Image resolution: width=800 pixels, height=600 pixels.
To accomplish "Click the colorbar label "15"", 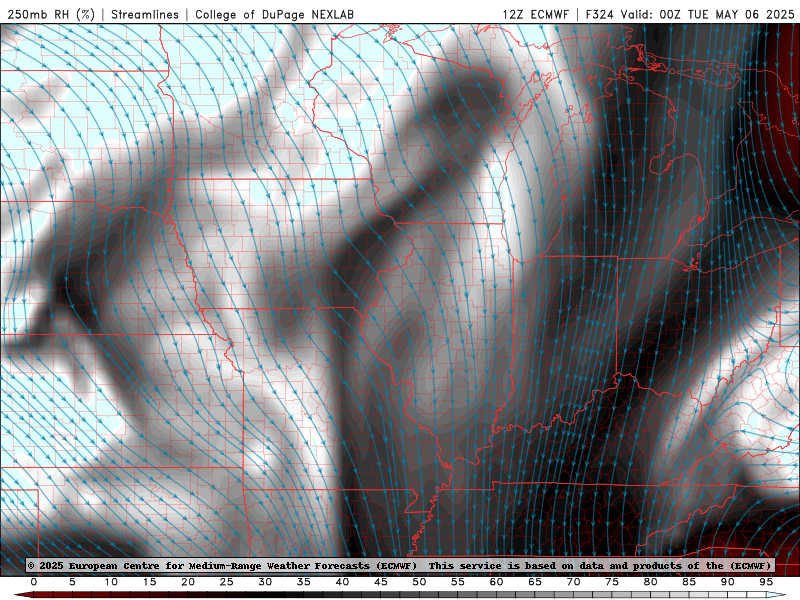I will coord(149,582).
